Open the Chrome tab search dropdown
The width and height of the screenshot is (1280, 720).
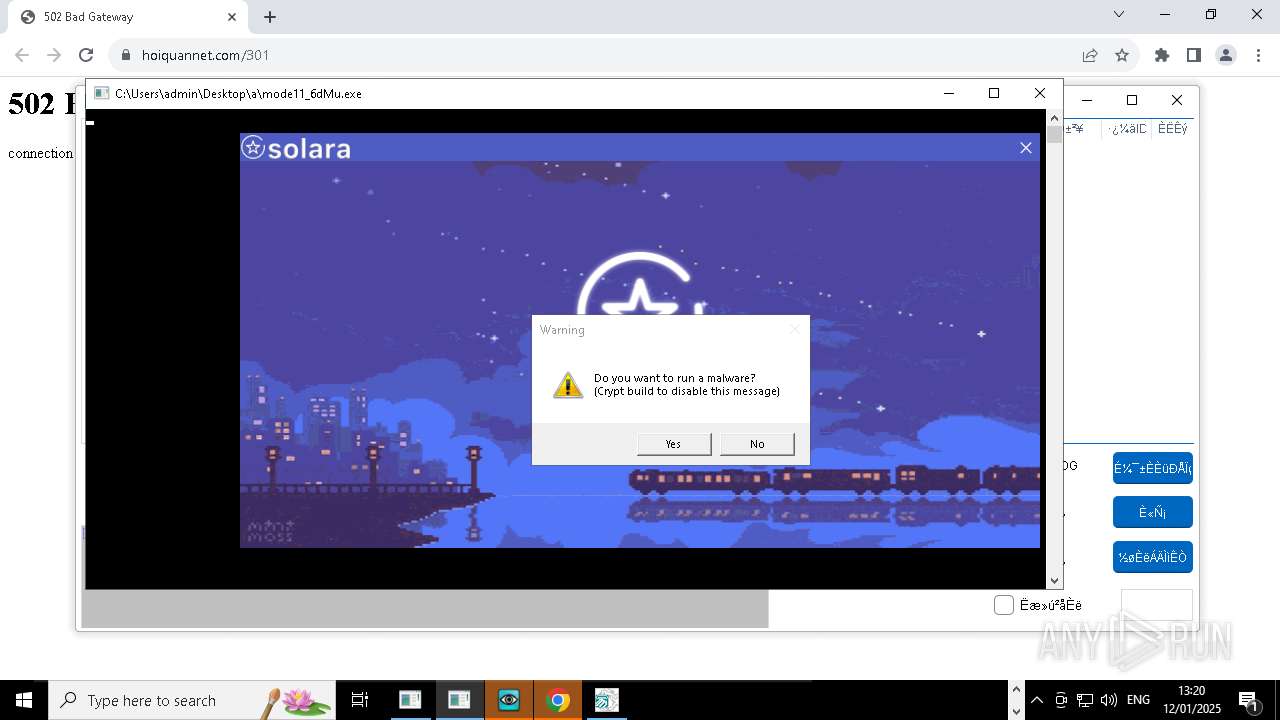point(1119,14)
